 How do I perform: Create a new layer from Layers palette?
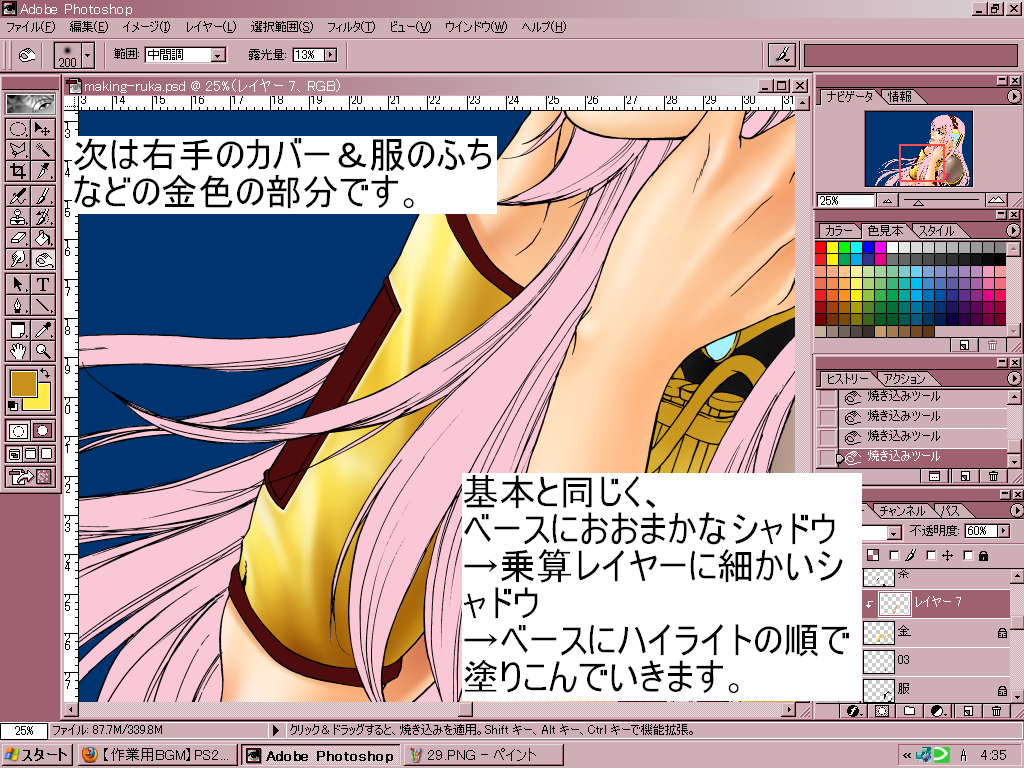click(x=968, y=711)
